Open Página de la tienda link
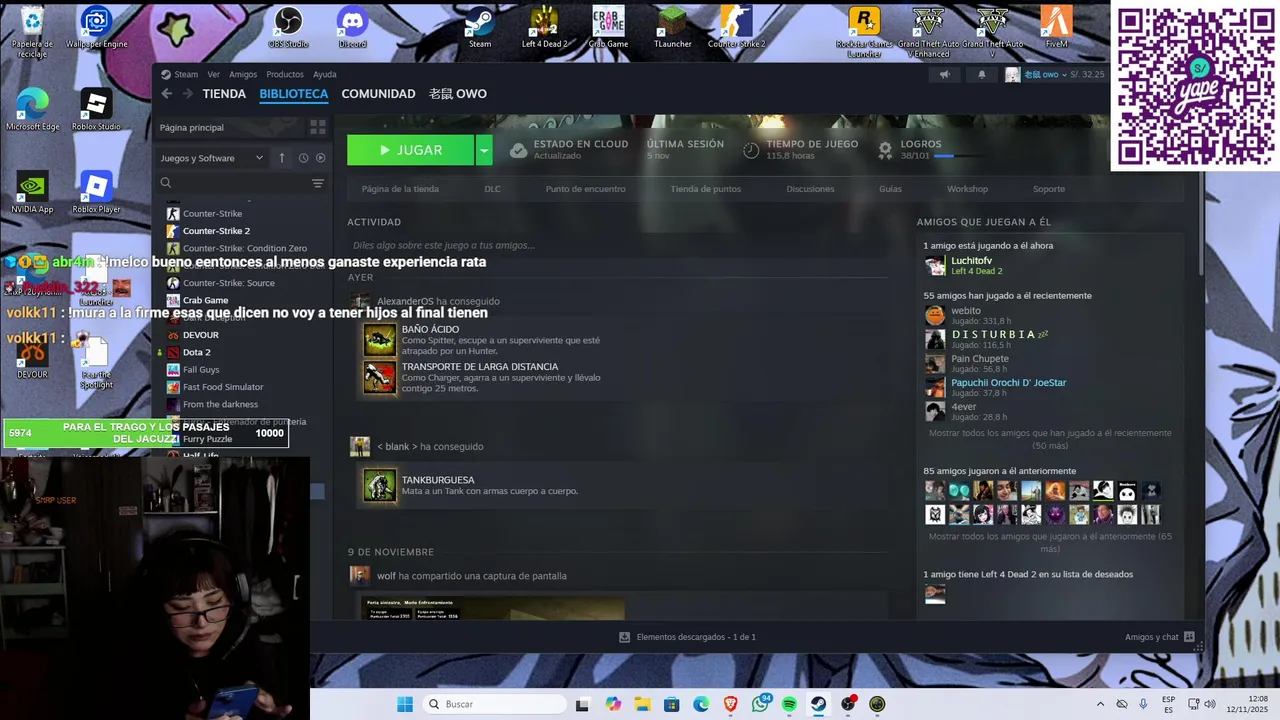1280x720 pixels. point(400,189)
